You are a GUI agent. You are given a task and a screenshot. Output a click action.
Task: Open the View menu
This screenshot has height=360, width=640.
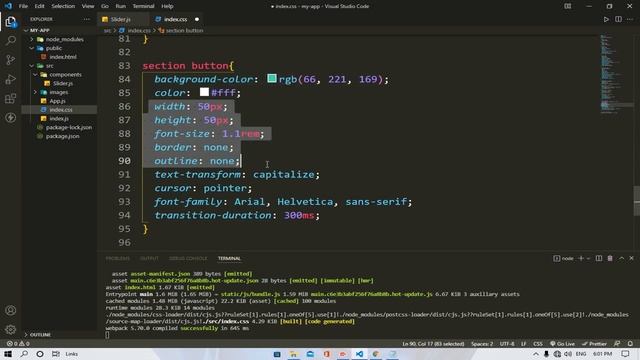88,6
